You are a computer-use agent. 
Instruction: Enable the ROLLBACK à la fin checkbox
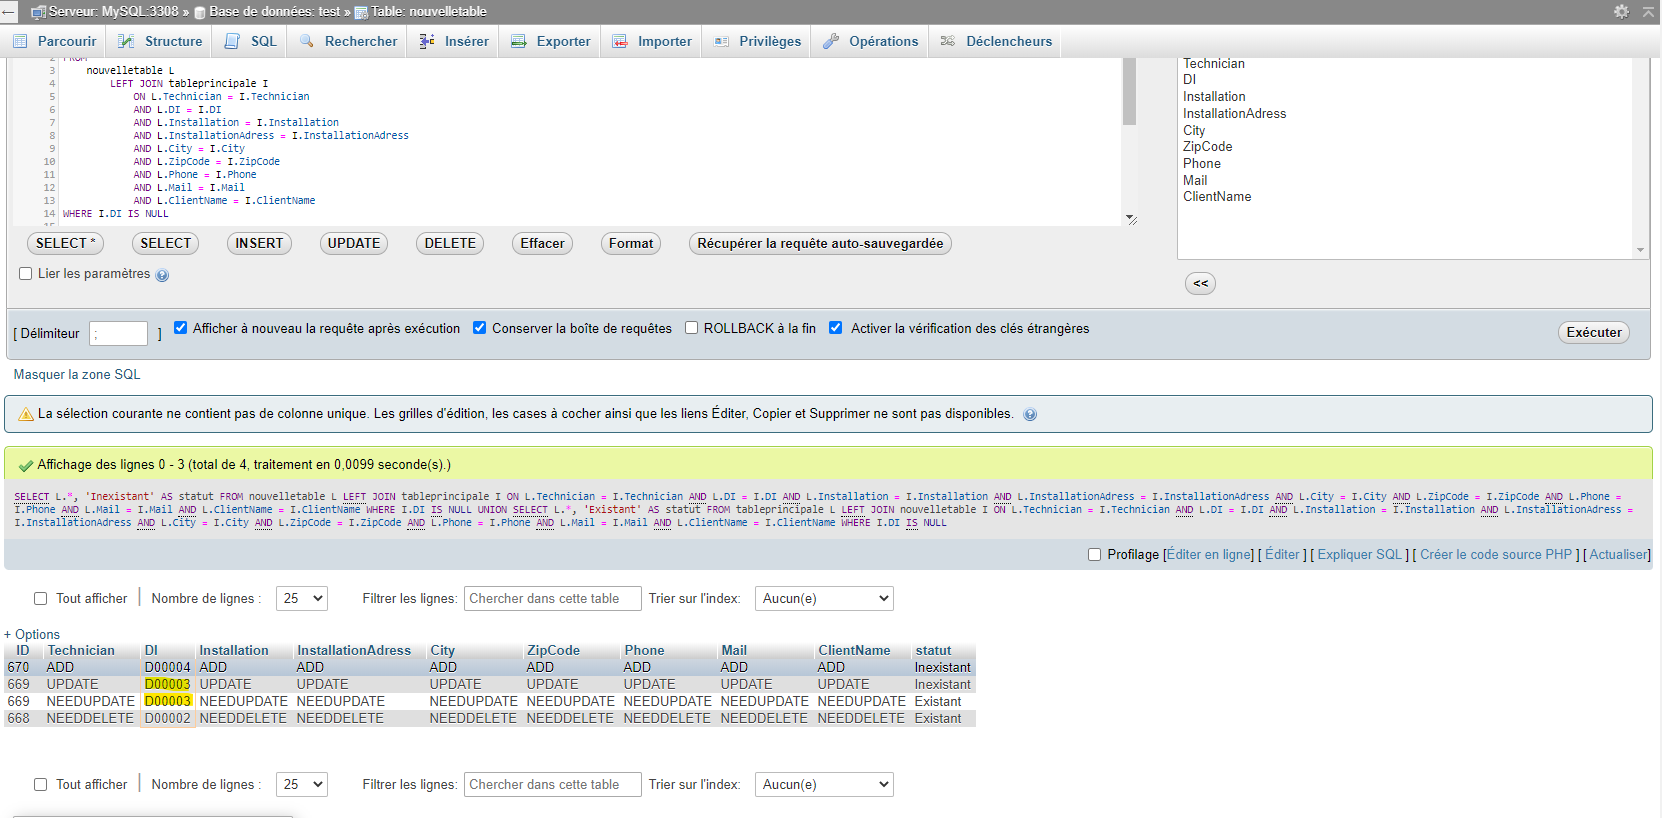(691, 328)
